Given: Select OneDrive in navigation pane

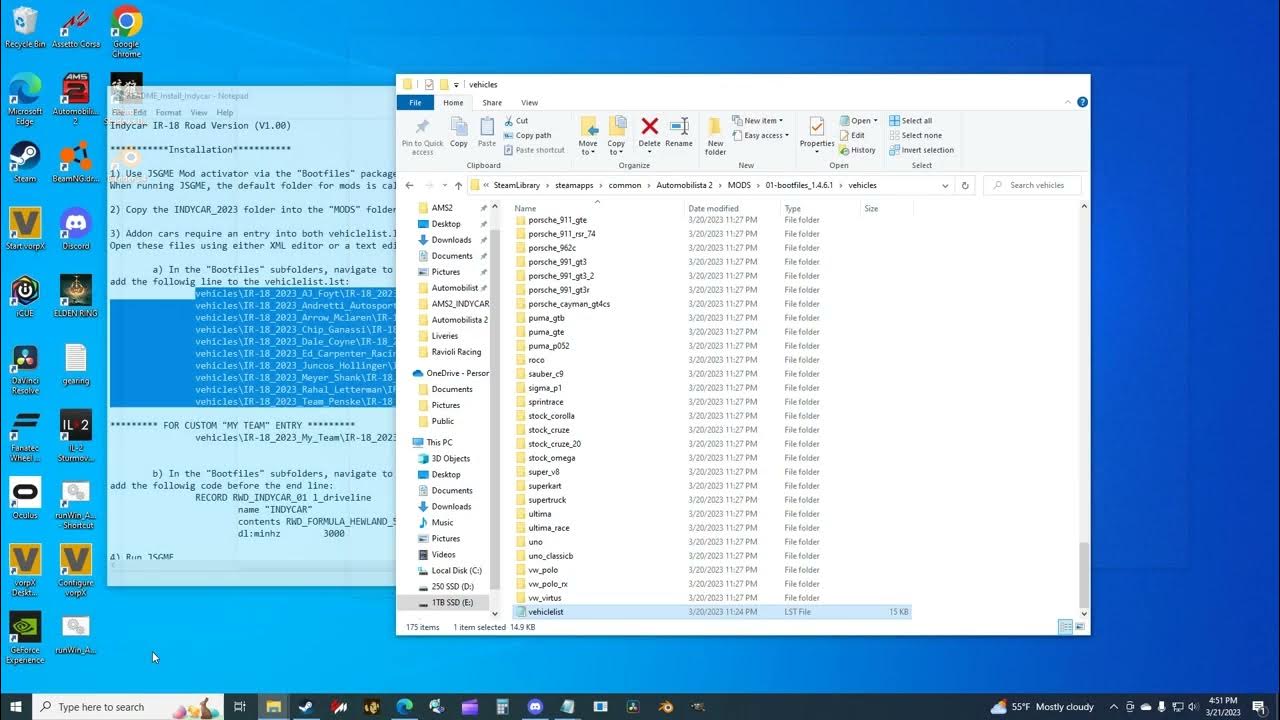Looking at the screenshot, I should (451, 373).
